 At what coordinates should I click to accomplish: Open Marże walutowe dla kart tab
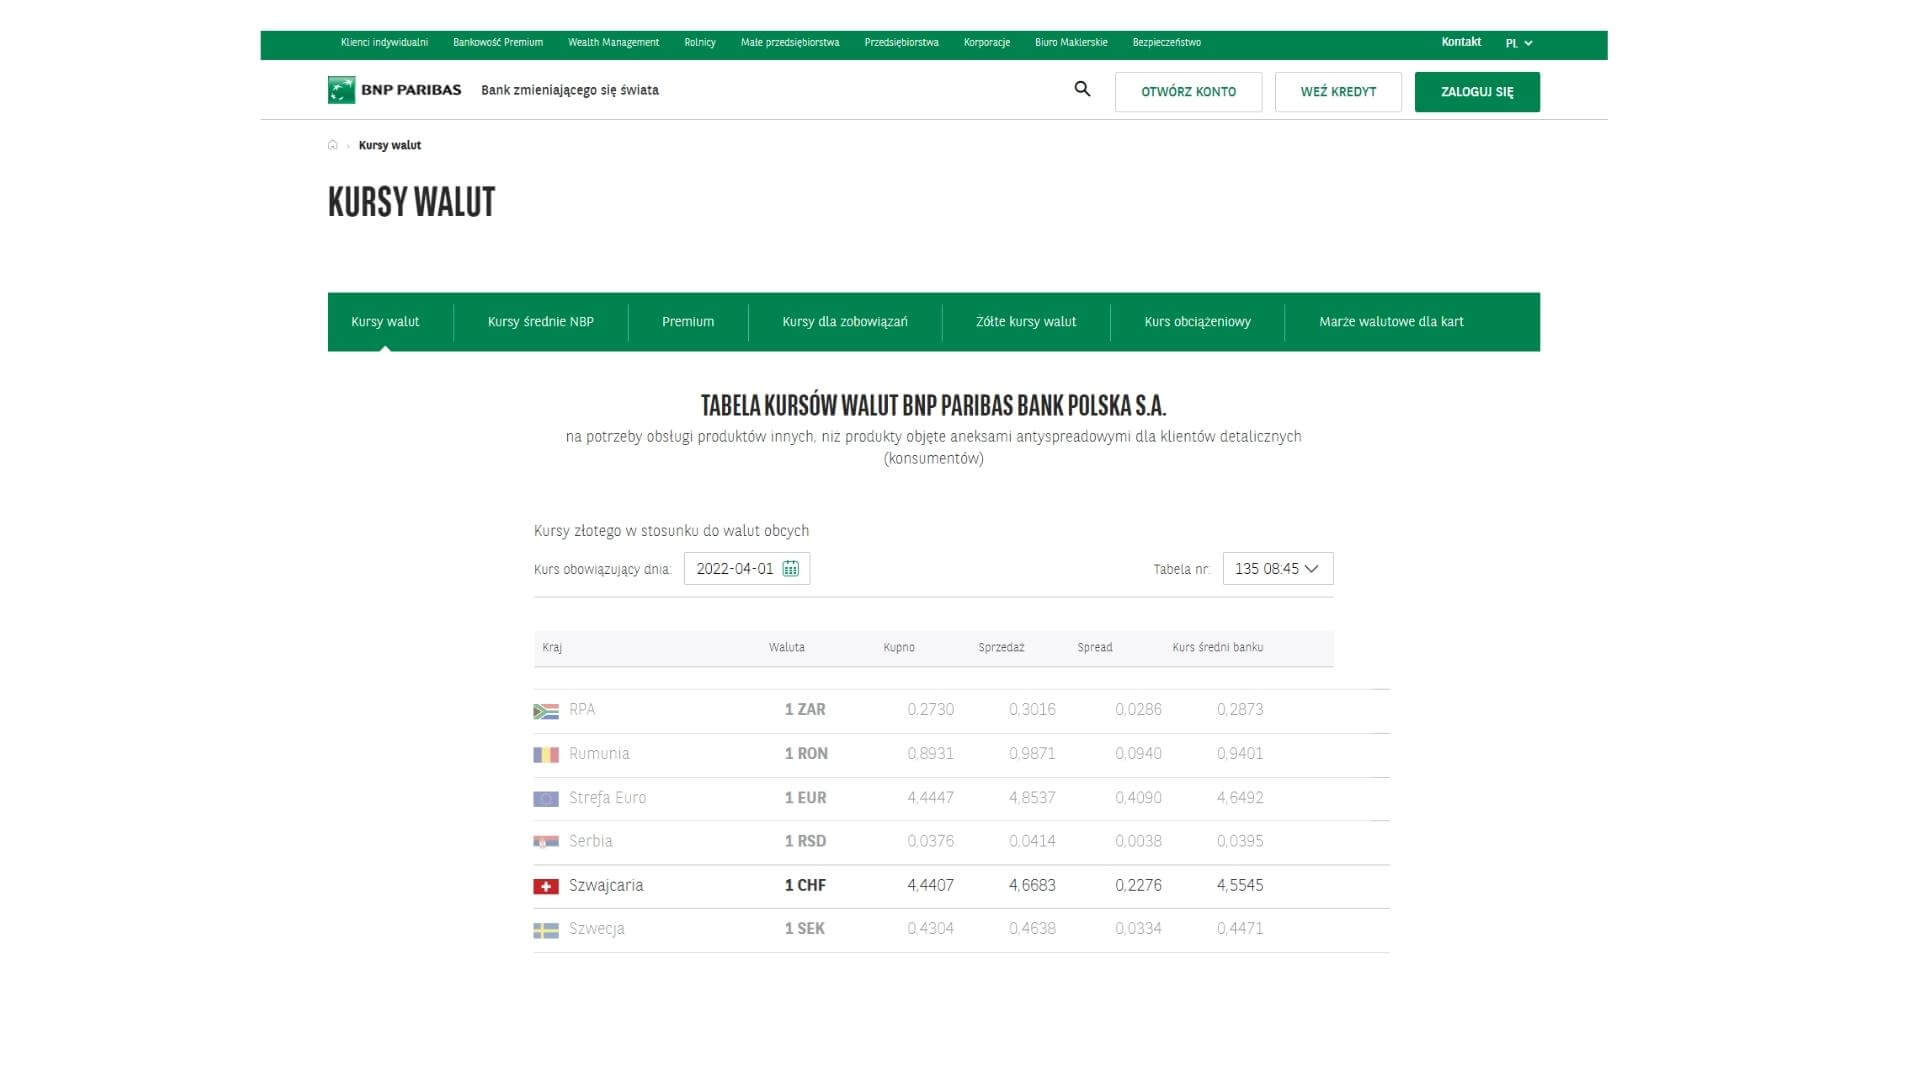point(1391,321)
